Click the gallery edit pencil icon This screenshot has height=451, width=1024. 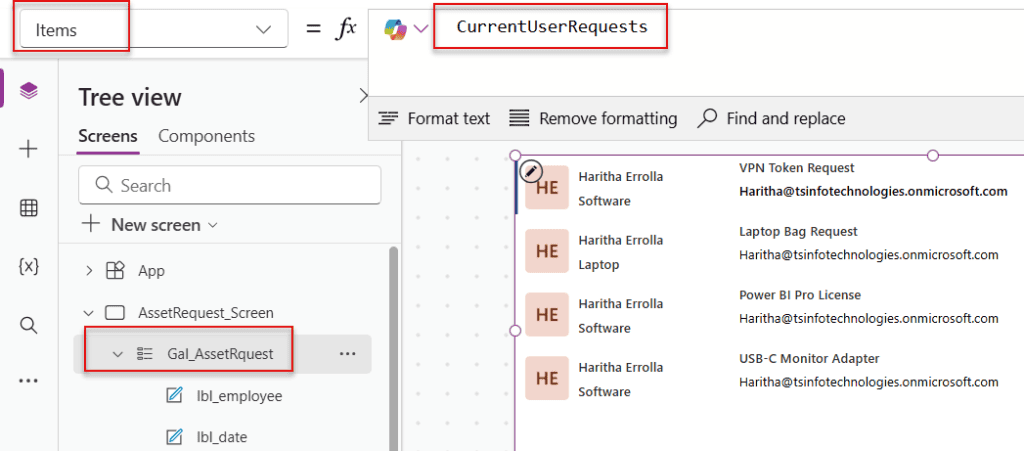[531, 171]
